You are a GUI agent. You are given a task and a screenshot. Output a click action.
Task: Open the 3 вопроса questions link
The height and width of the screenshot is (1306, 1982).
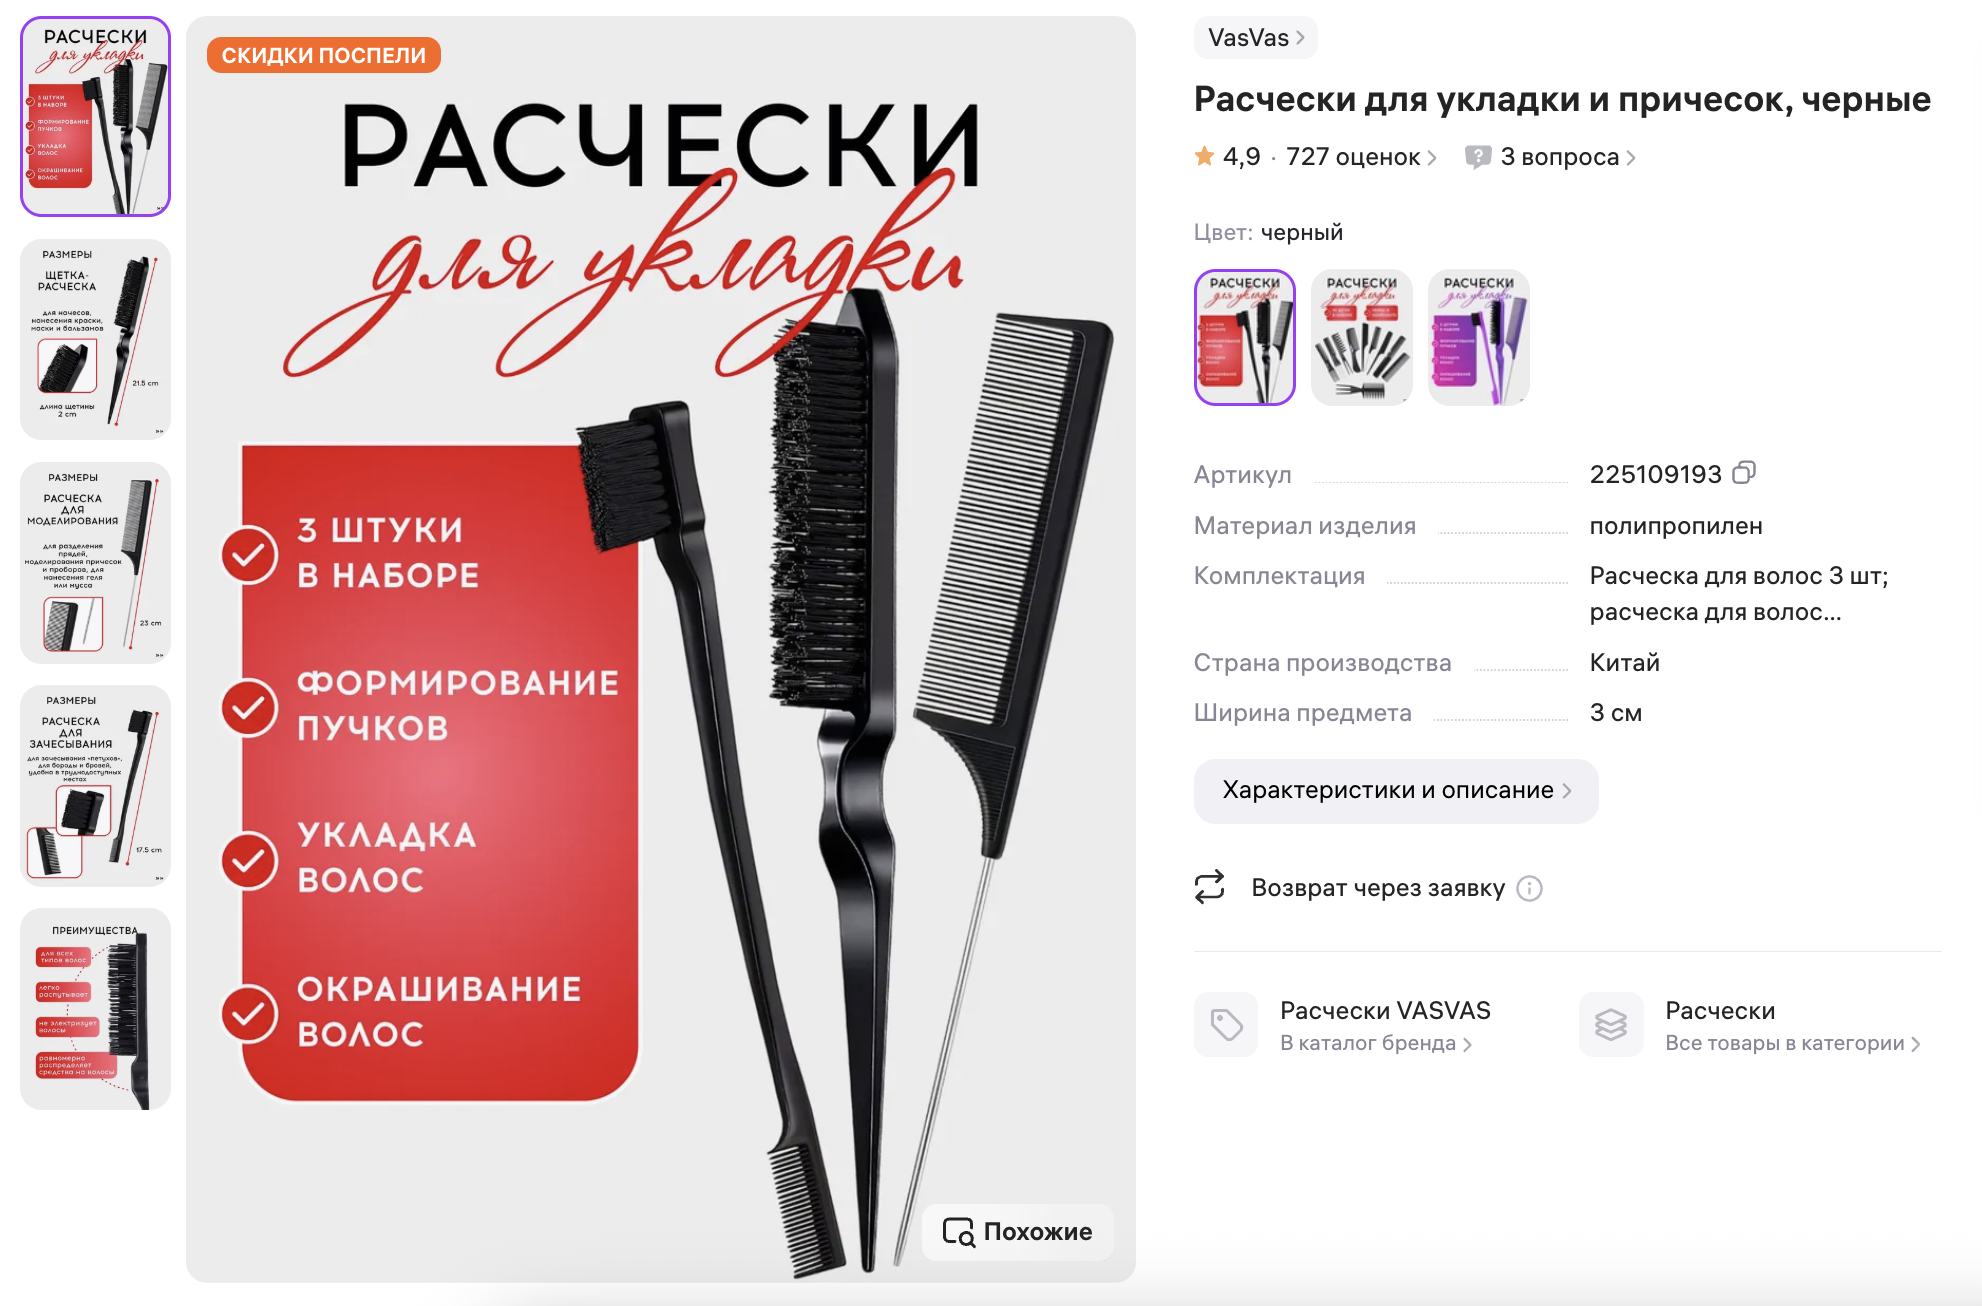(x=1567, y=157)
